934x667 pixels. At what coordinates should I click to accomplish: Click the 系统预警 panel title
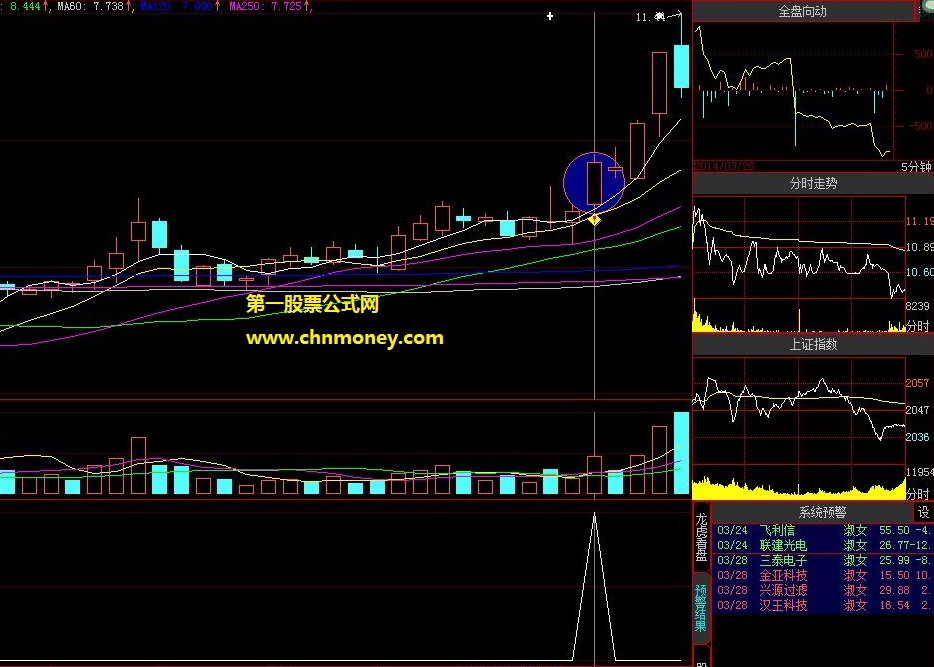click(822, 512)
